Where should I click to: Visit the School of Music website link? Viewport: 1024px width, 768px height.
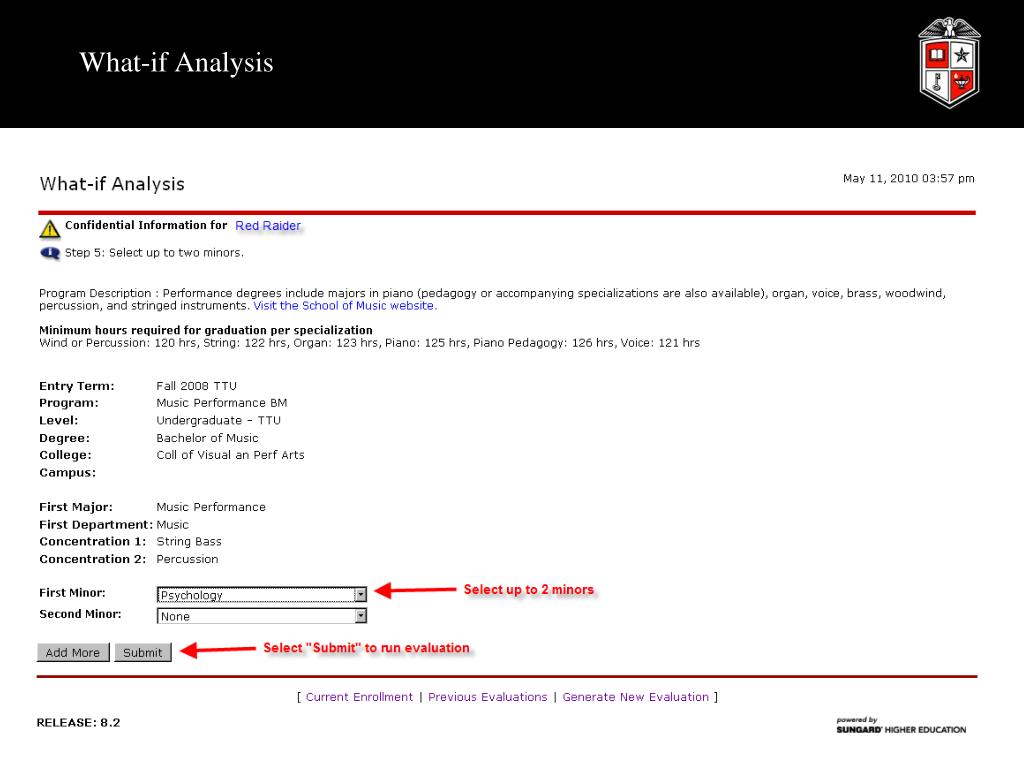[345, 306]
